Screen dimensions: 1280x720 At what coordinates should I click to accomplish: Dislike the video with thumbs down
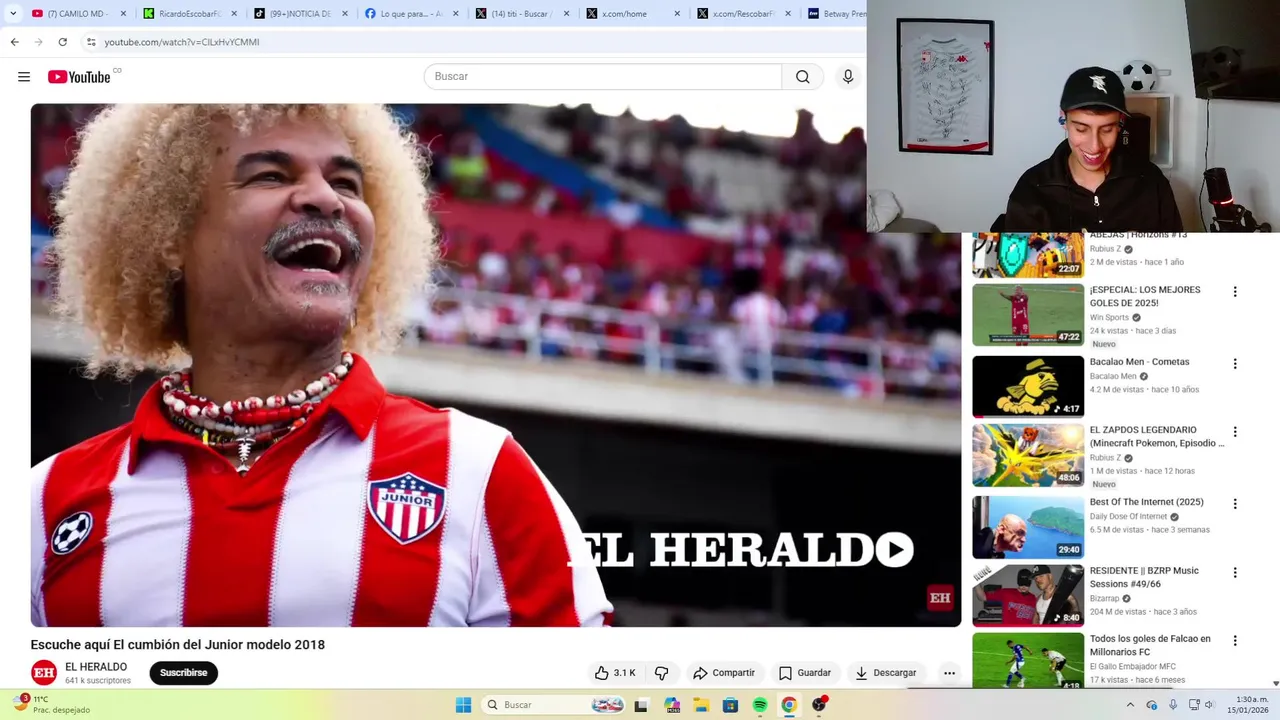pyautogui.click(x=661, y=673)
